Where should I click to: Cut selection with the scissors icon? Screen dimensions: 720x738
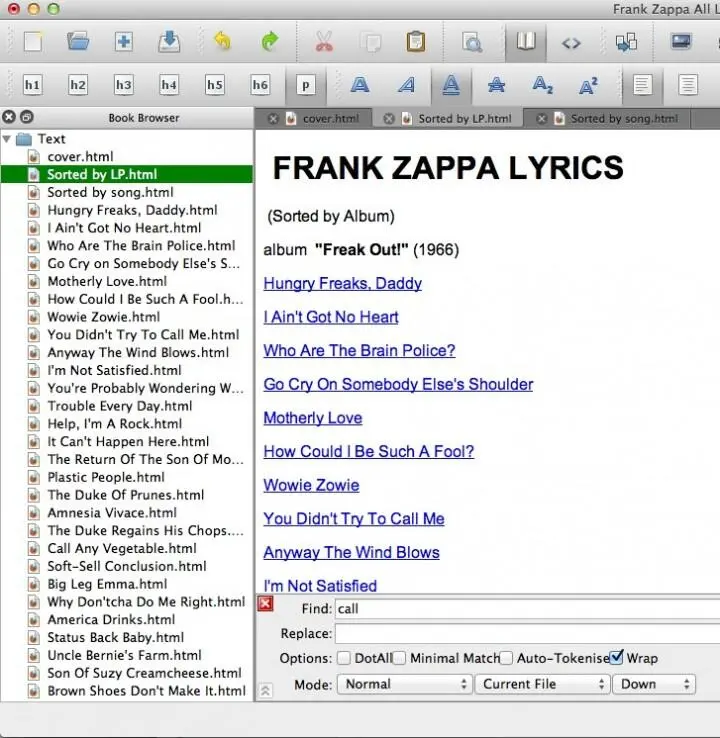pos(324,41)
